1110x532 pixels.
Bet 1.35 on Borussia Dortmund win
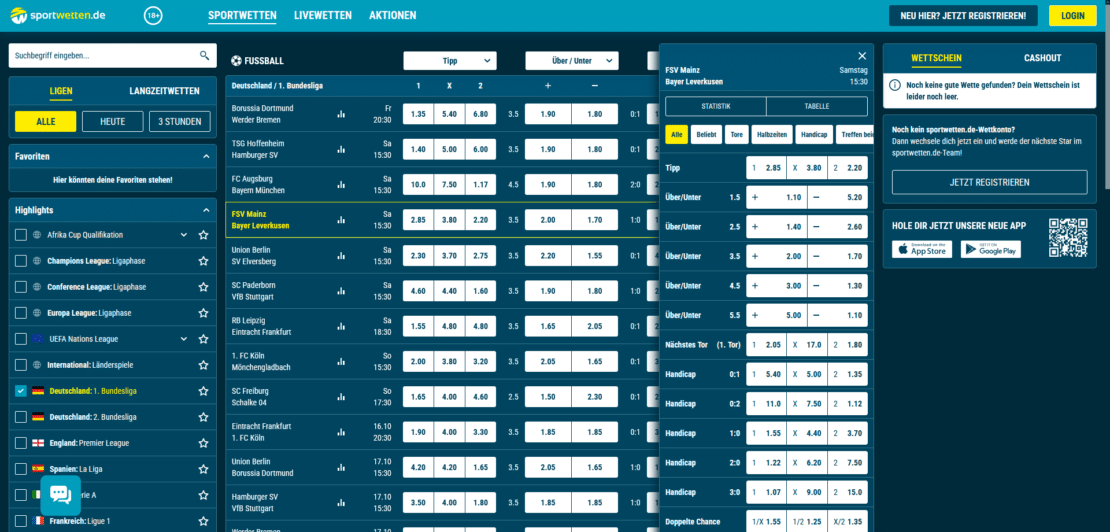click(x=418, y=114)
